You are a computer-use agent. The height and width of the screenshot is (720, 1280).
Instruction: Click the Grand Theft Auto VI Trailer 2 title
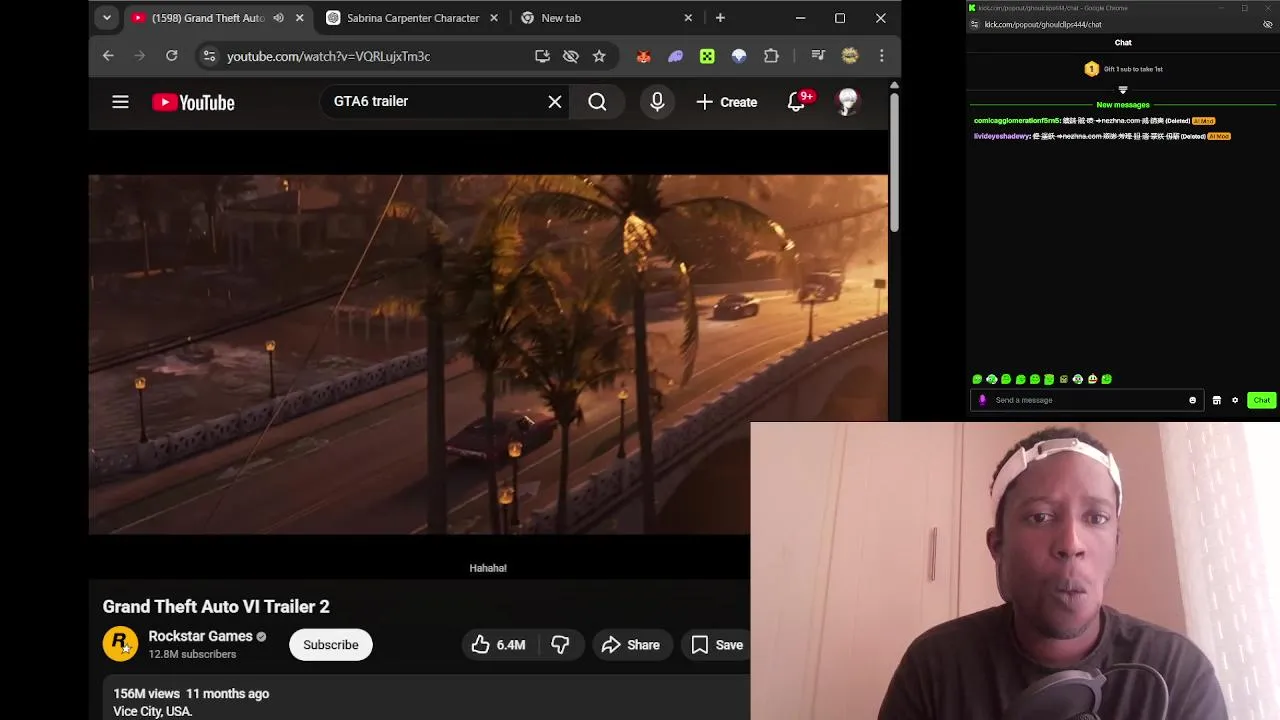216,607
